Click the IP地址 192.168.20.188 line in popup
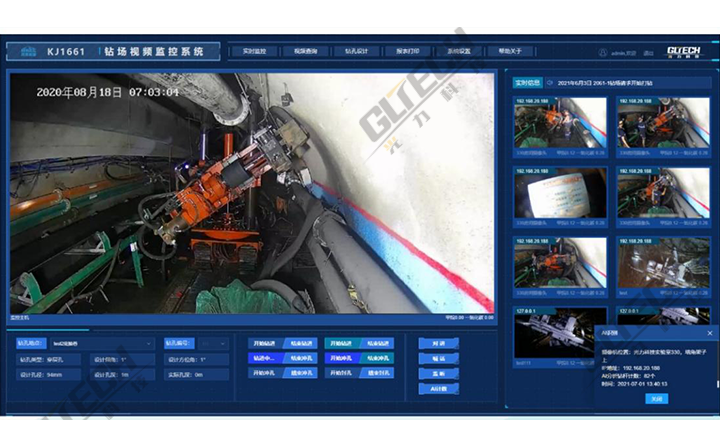Viewport: 720px width, 446px height. (631, 368)
